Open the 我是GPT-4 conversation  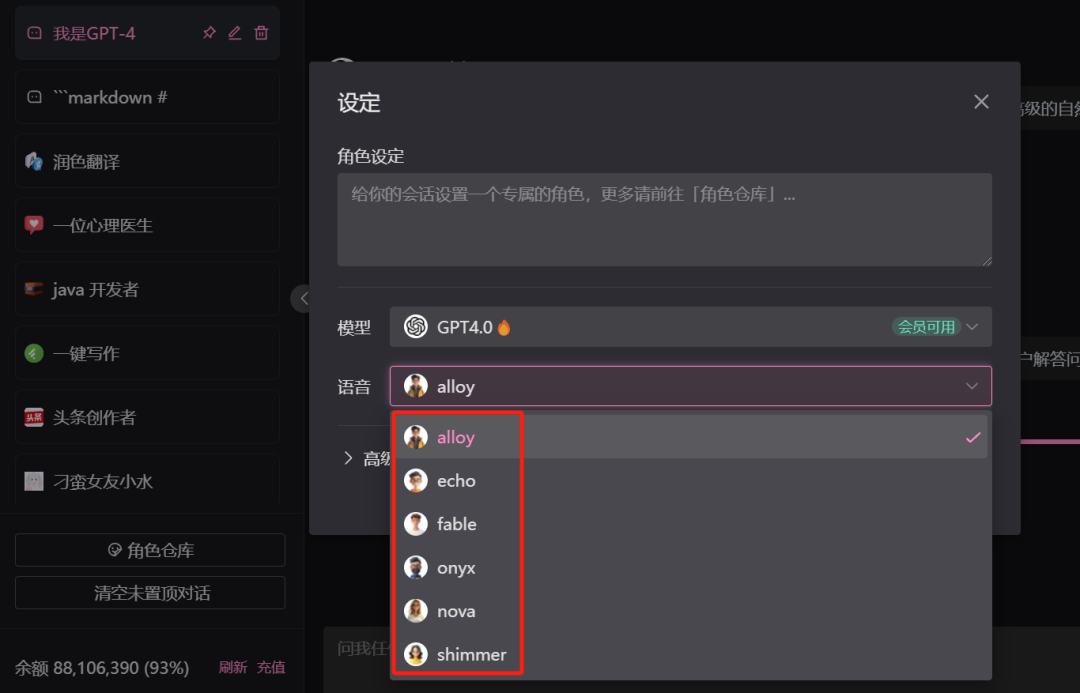click(147, 32)
